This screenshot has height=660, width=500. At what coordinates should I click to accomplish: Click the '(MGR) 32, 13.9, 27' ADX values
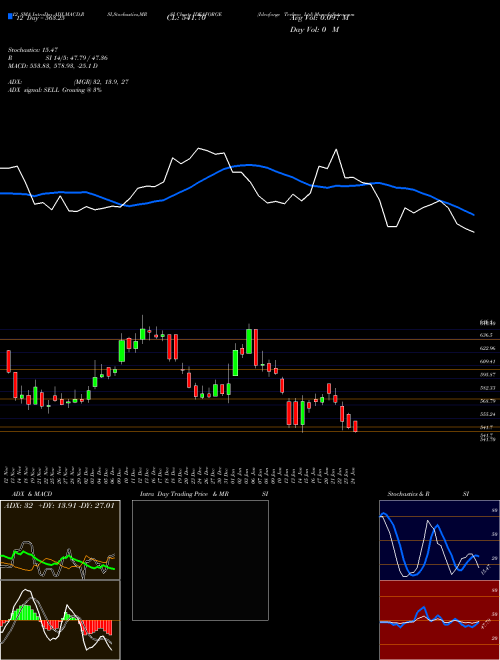[x=101, y=82]
